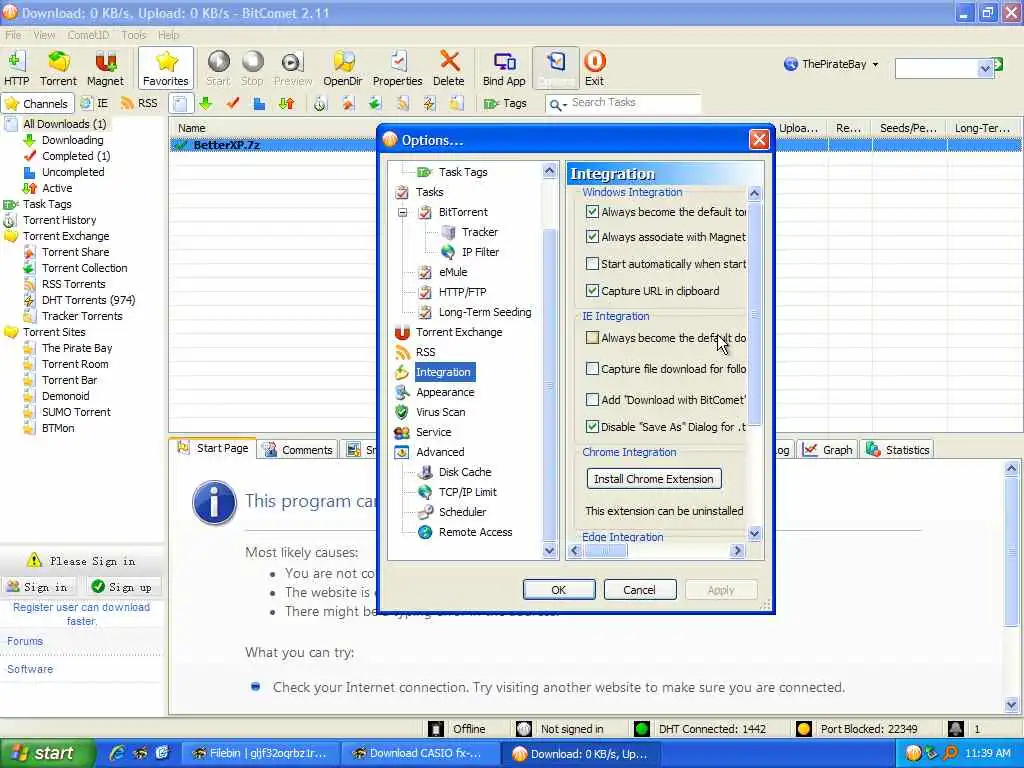1024x768 pixels.
Task: Click Install Chrome Extension button
Action: (x=654, y=479)
